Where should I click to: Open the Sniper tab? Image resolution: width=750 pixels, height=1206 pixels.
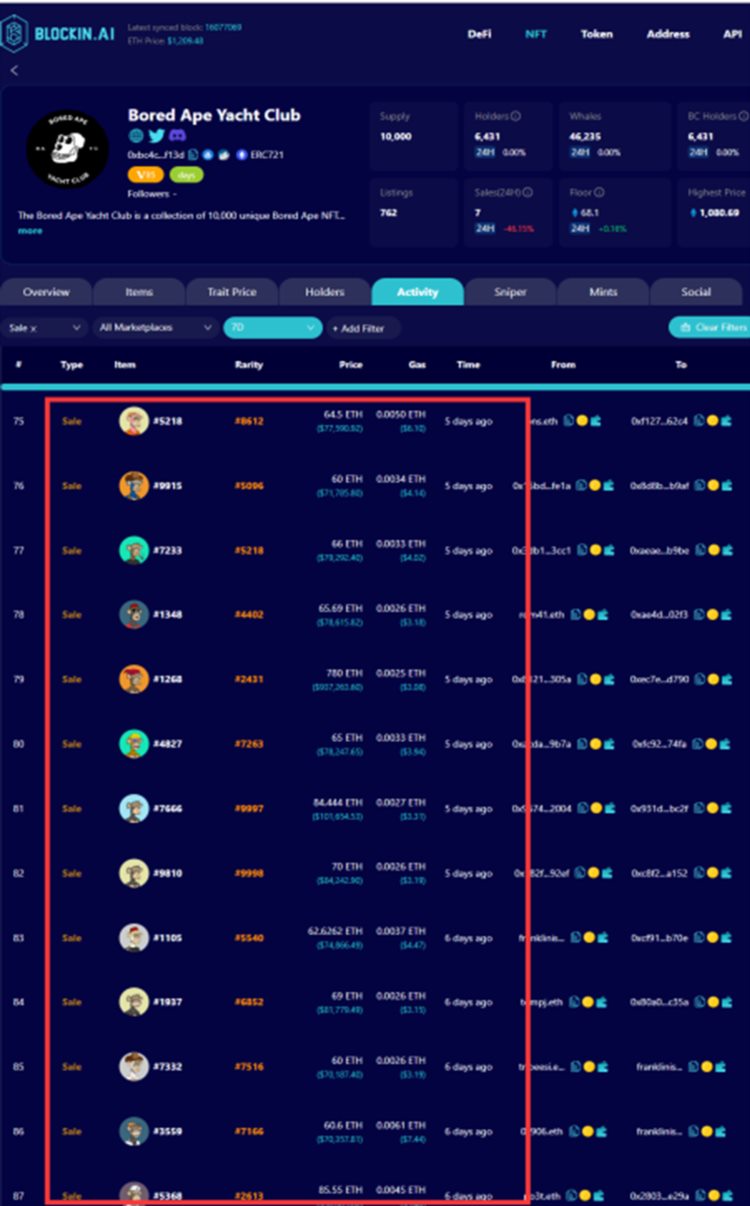pos(510,292)
